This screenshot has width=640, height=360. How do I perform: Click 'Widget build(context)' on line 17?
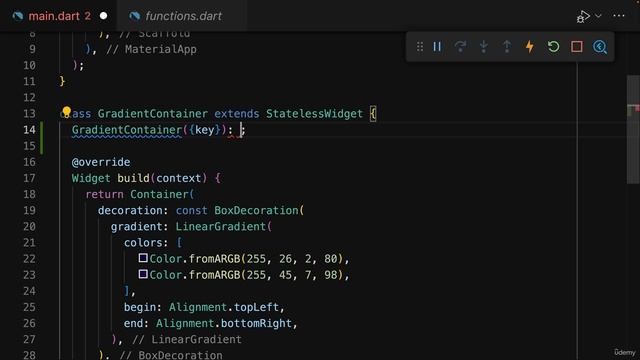click(140, 178)
